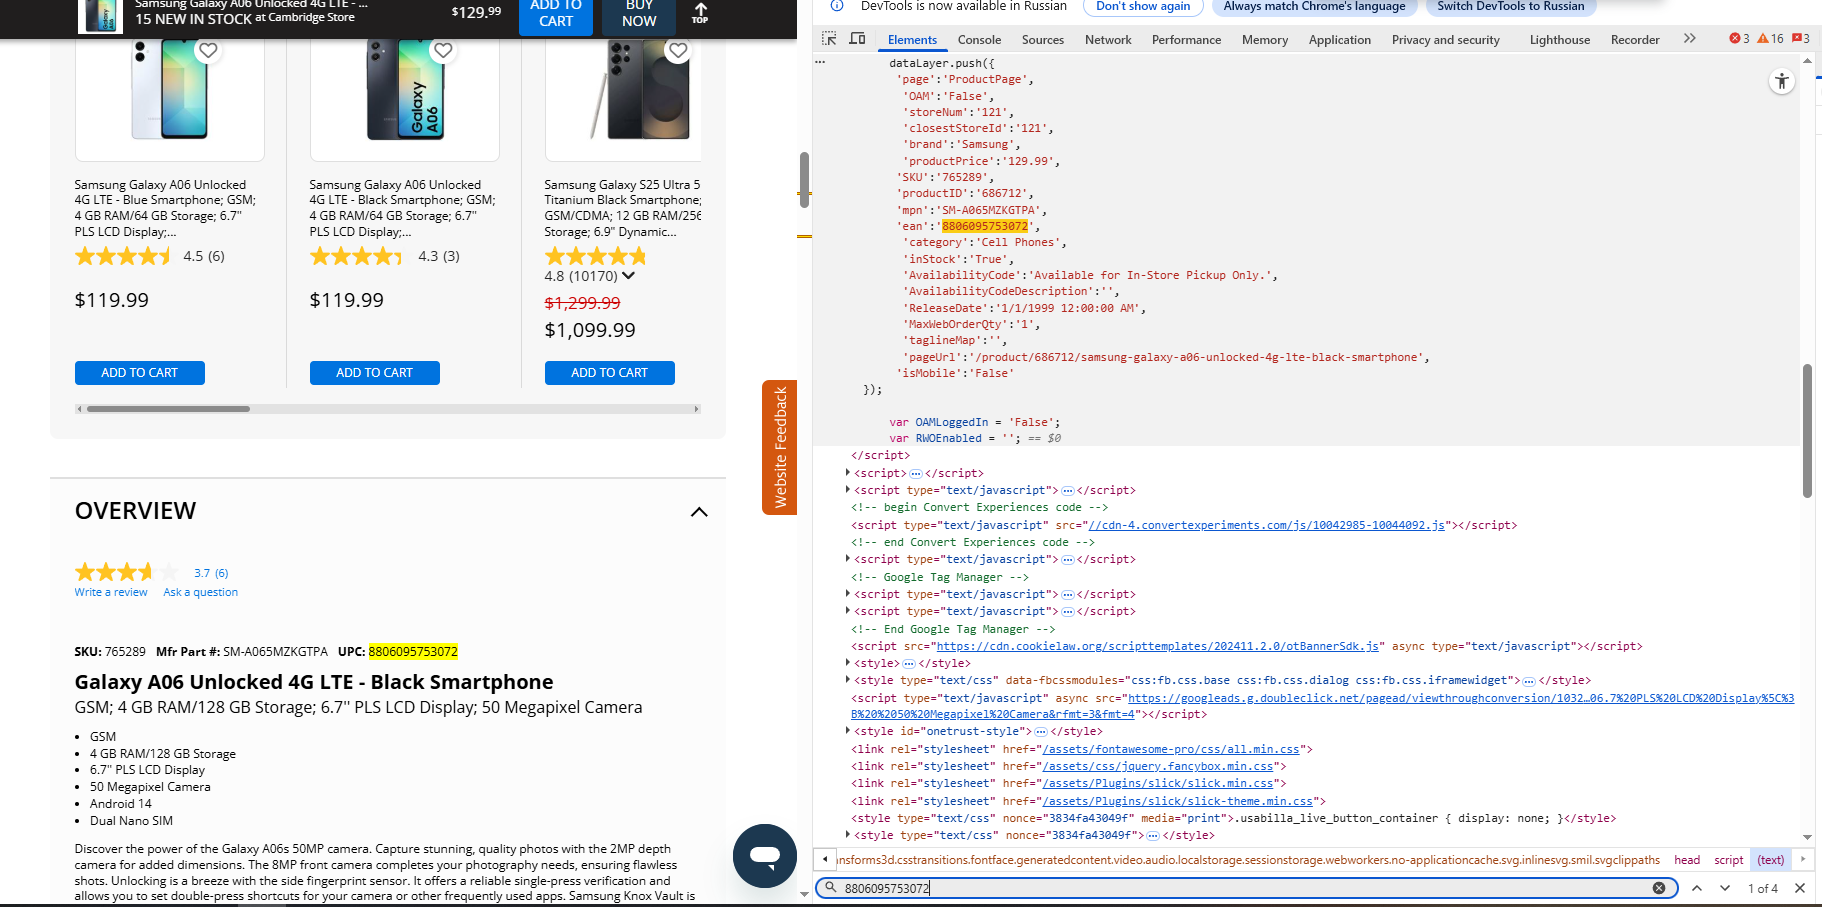Collapse the OVERVIEW section chevron

699,512
